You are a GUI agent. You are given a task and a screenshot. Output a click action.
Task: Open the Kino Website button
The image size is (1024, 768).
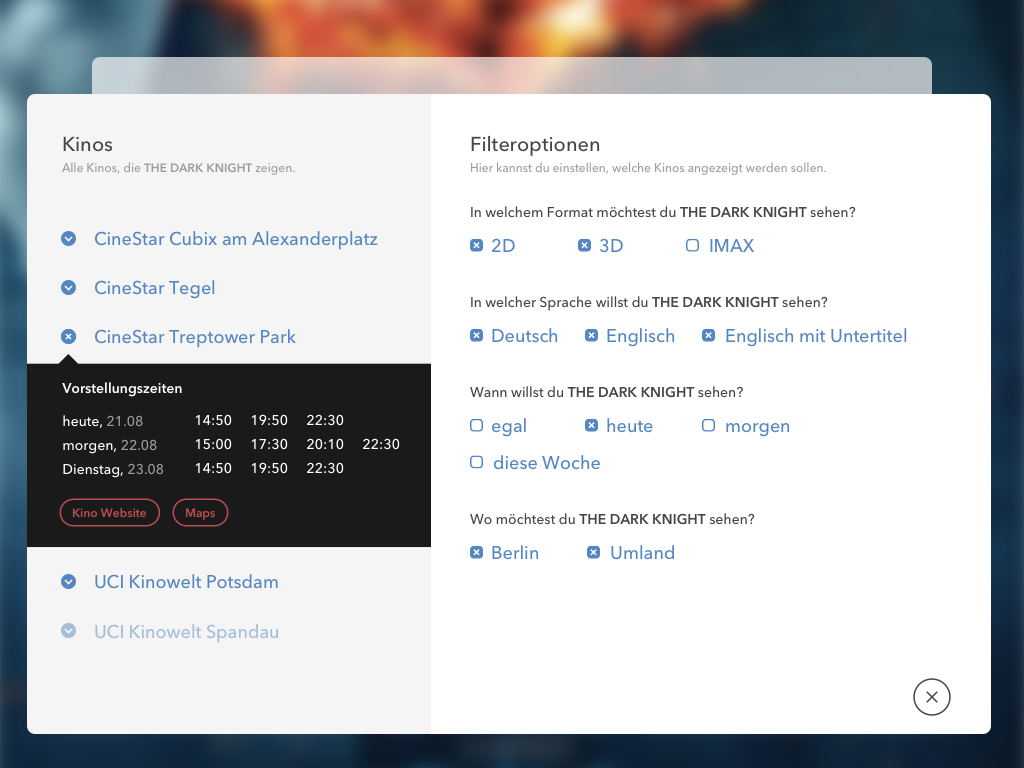[x=110, y=513]
